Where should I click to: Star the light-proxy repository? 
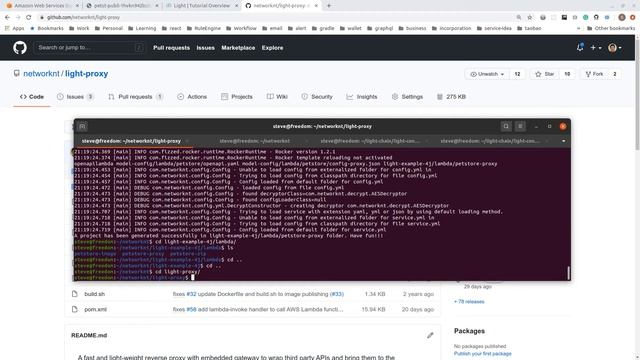544,74
